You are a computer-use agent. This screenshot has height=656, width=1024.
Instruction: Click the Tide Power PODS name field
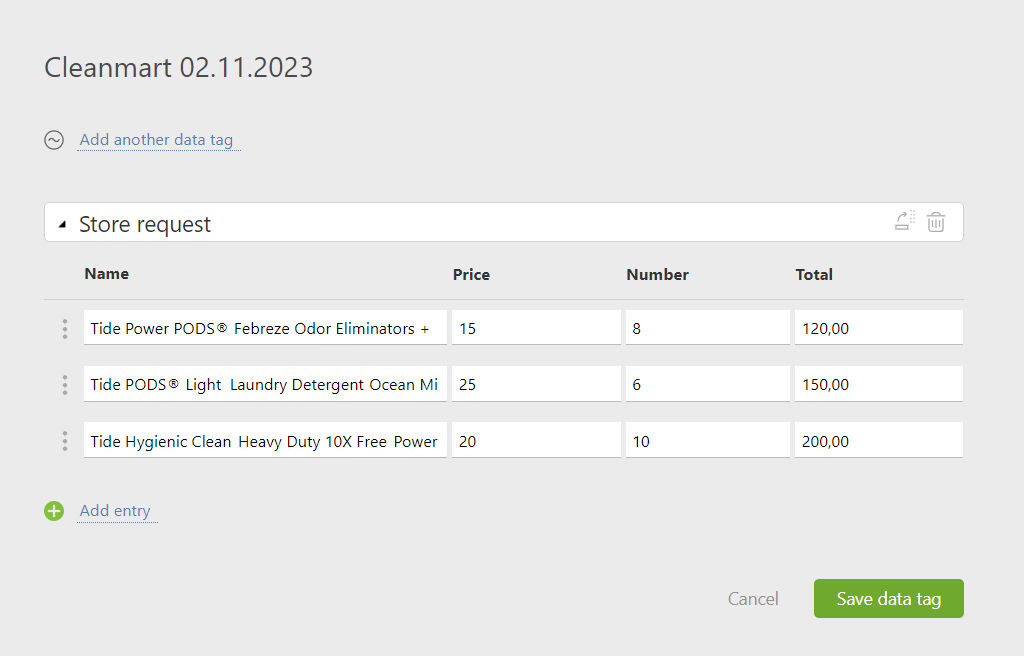[265, 327]
